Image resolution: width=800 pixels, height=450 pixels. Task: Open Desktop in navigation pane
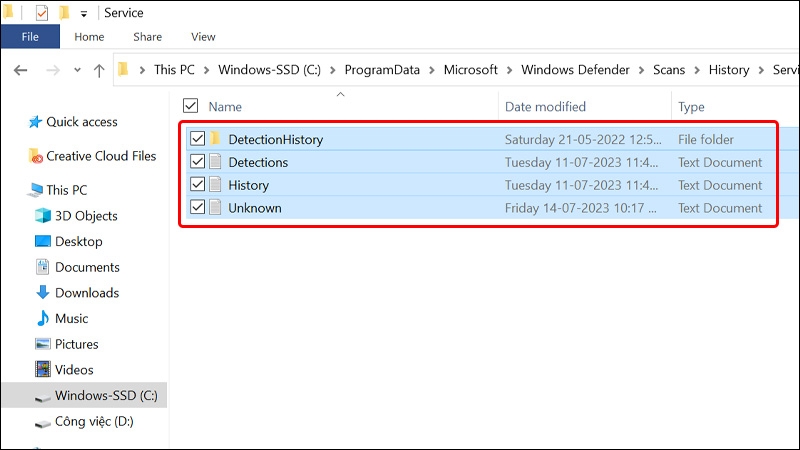(79, 241)
